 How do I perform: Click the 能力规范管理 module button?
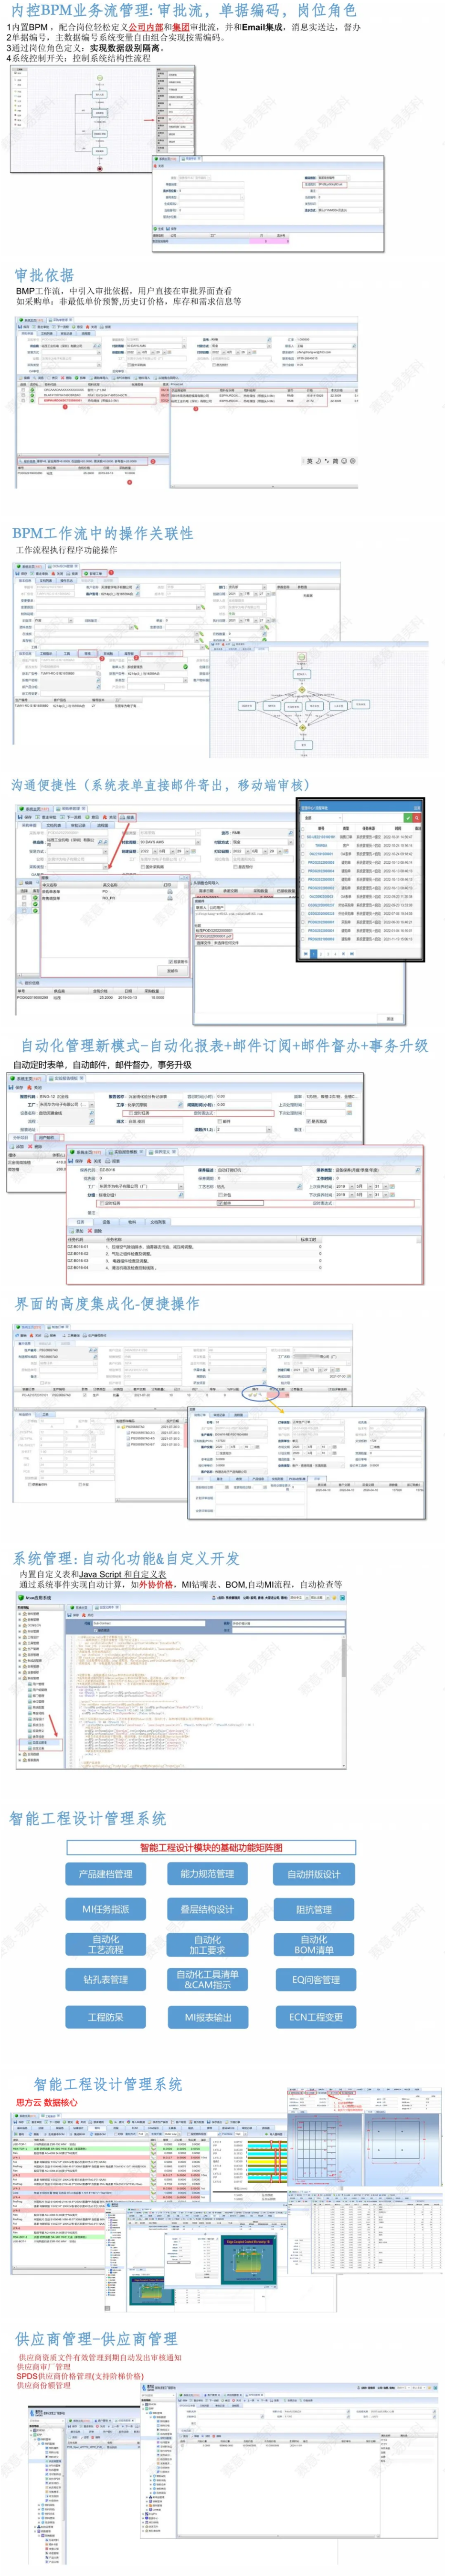coord(207,1874)
